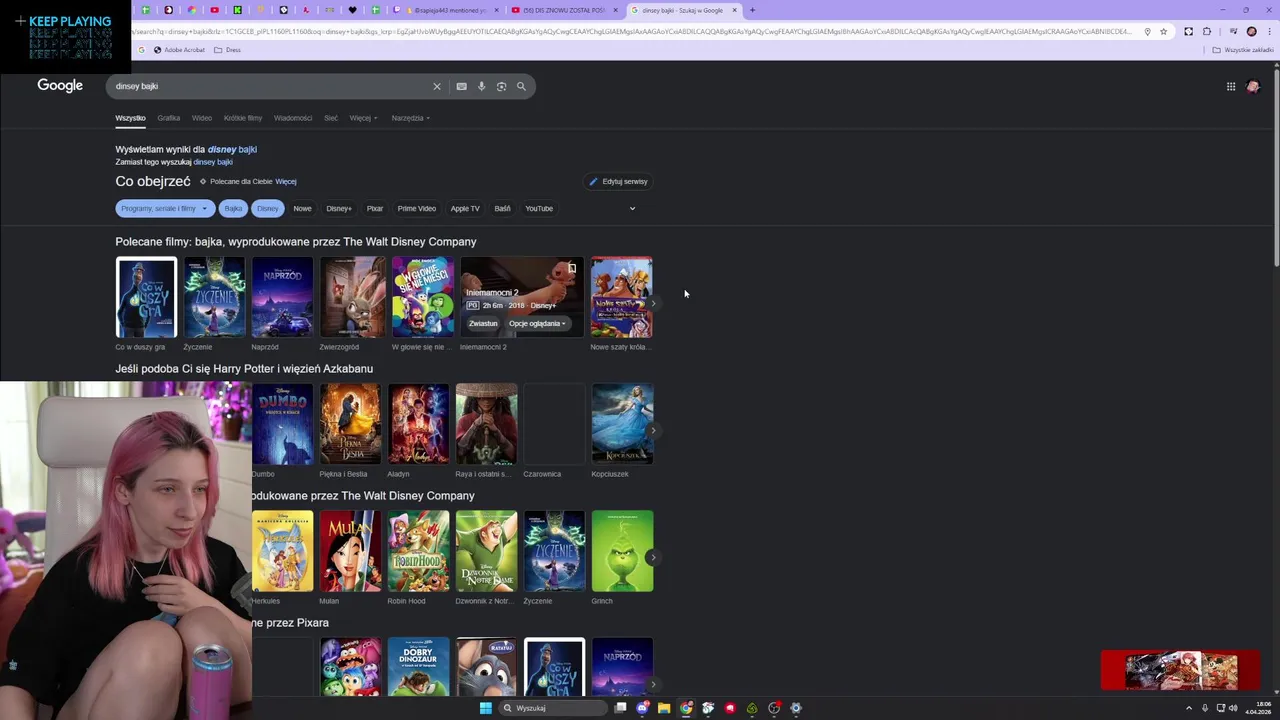Open Google Lens image search

(x=501, y=86)
